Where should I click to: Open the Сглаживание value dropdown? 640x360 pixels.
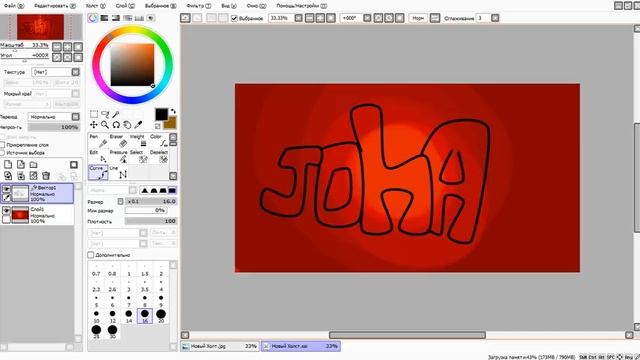point(495,18)
